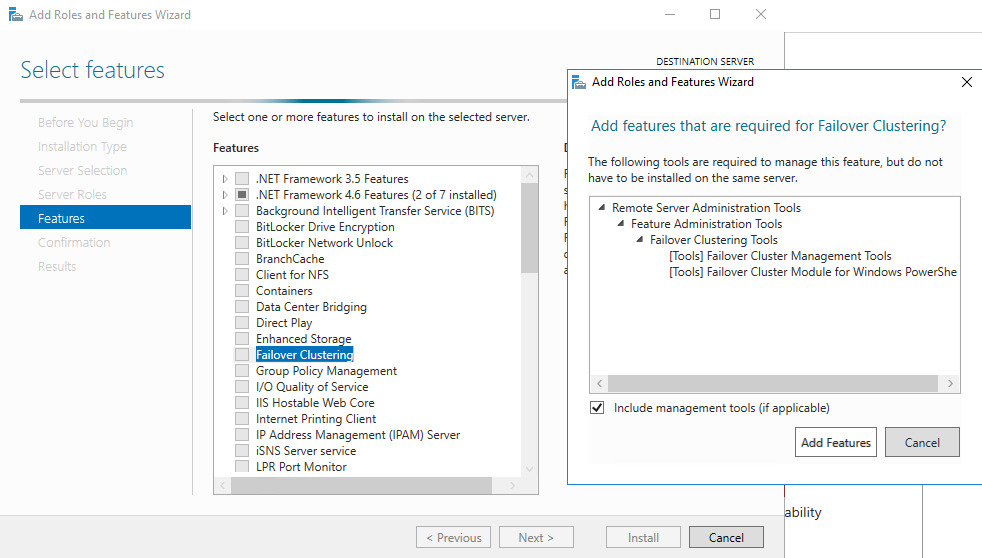Click popup tree scroll left arrow
The image size is (982, 558).
click(x=599, y=383)
